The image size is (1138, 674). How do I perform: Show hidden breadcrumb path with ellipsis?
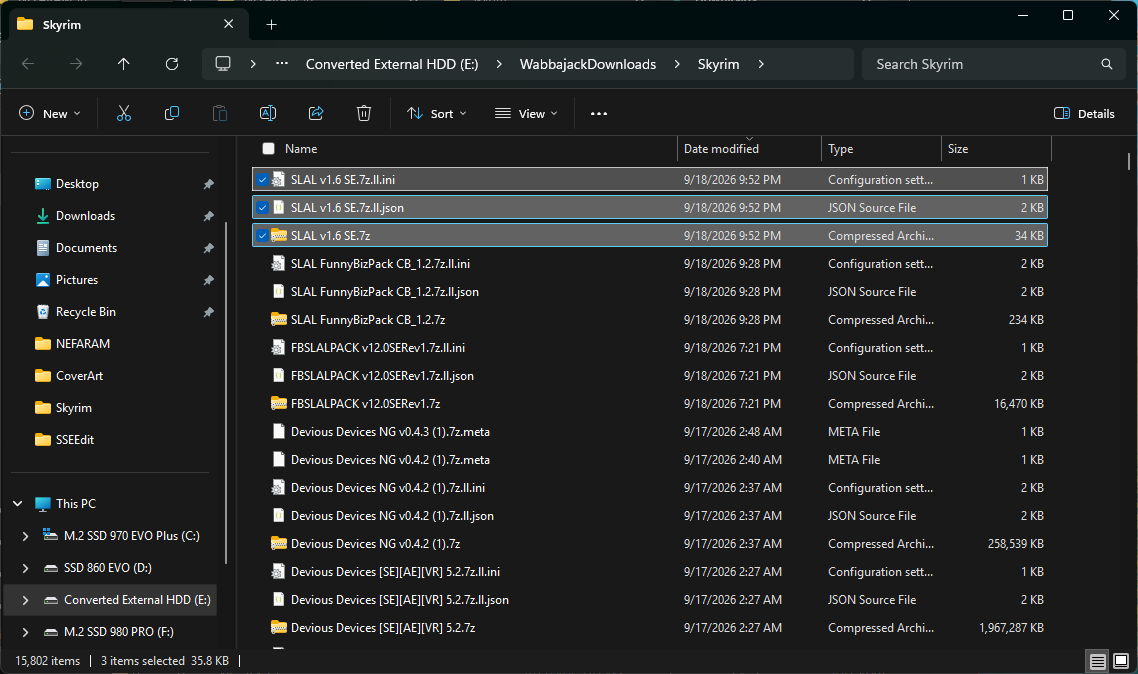tap(282, 64)
